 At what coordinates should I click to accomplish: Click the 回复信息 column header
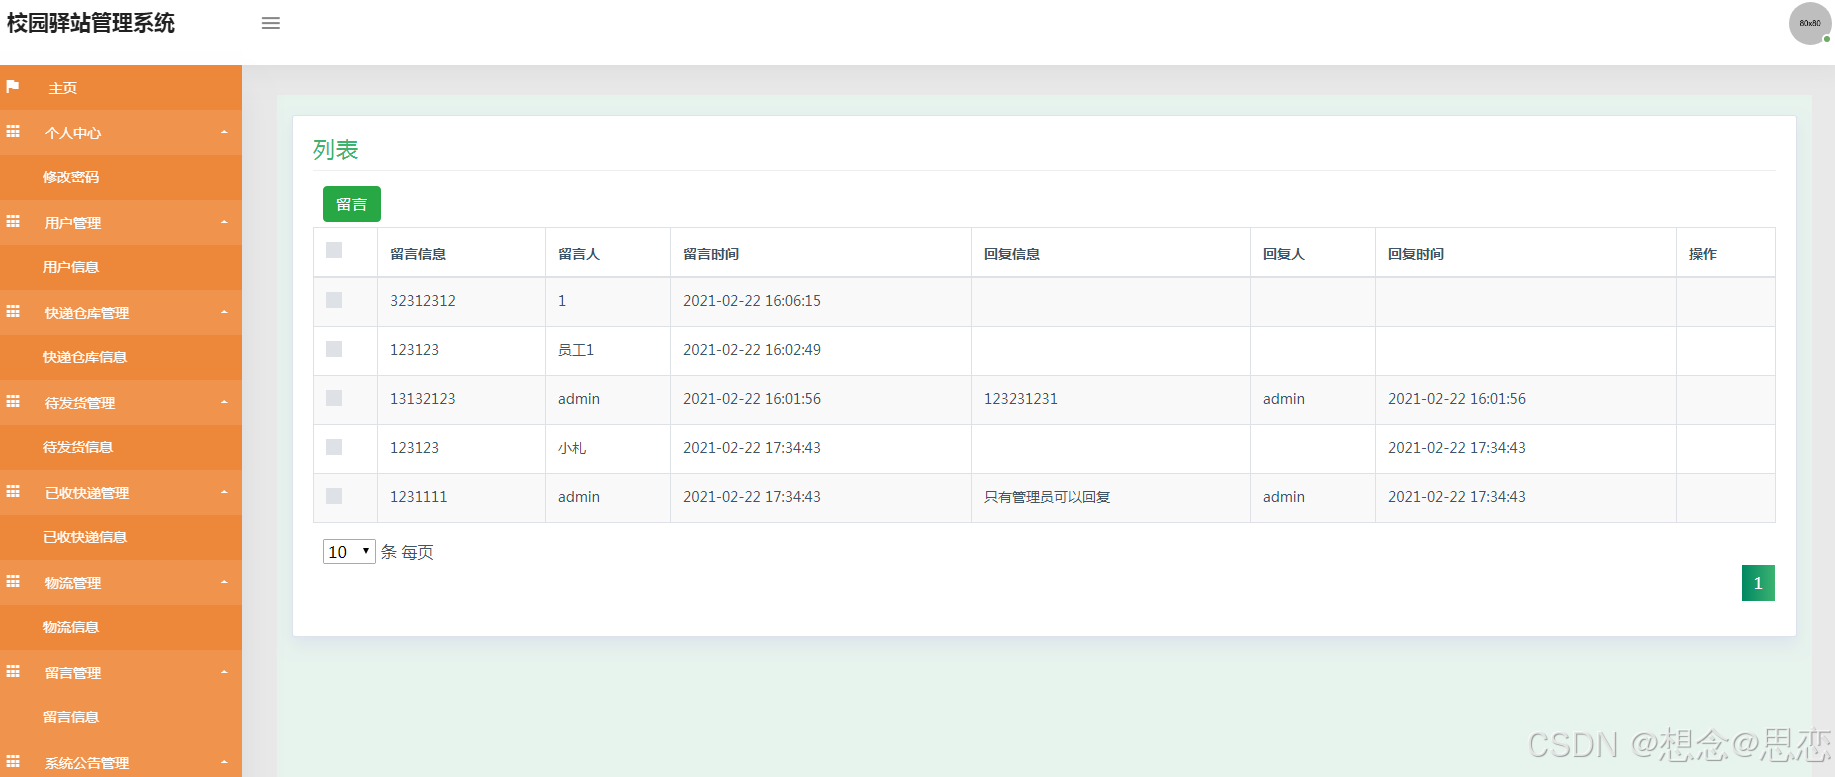1012,254
